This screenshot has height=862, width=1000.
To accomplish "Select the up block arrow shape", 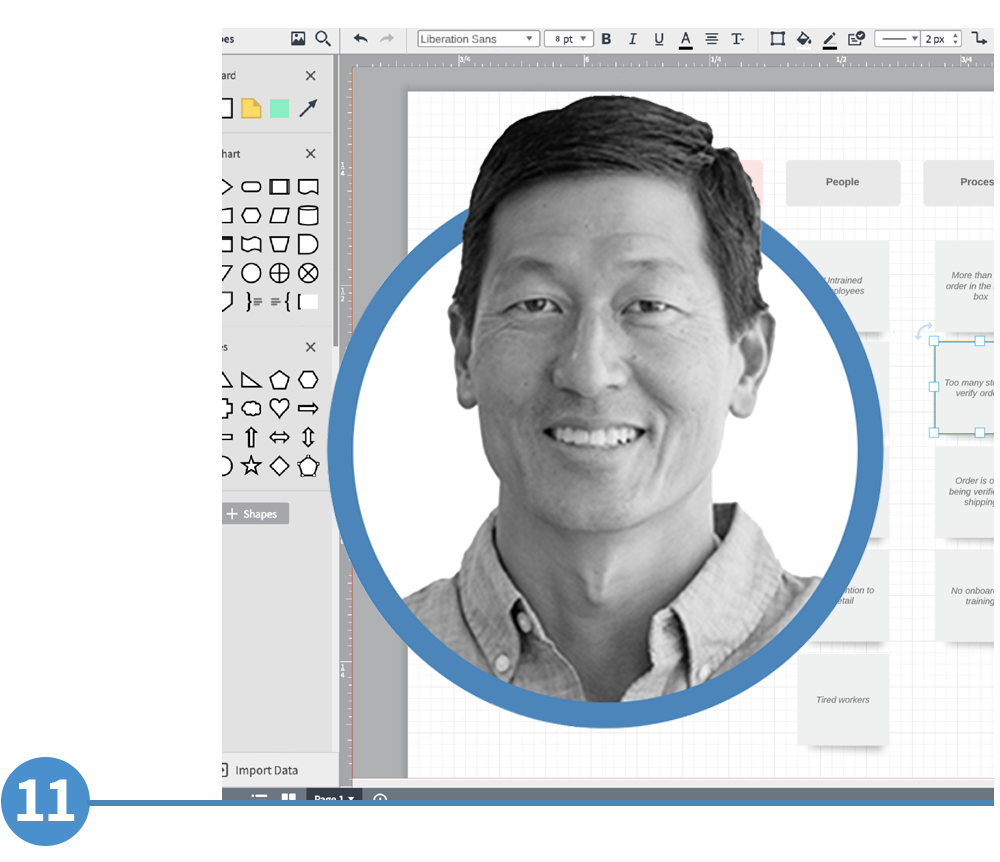I will 251,437.
